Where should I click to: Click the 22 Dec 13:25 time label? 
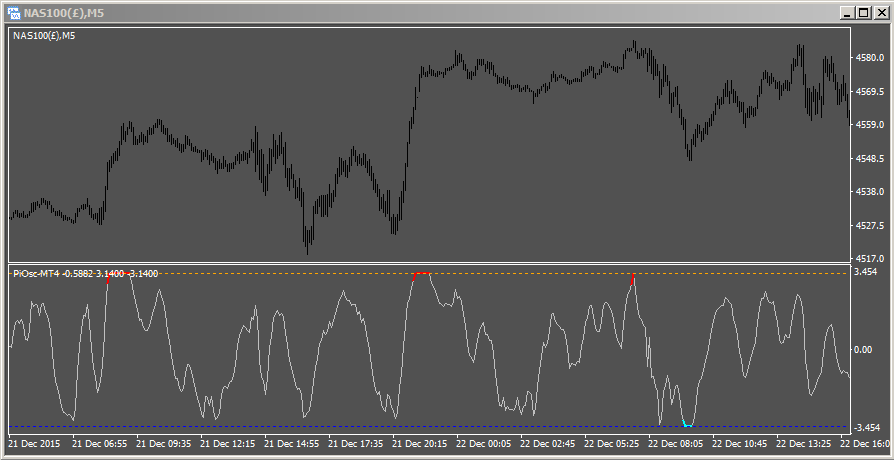click(x=803, y=443)
